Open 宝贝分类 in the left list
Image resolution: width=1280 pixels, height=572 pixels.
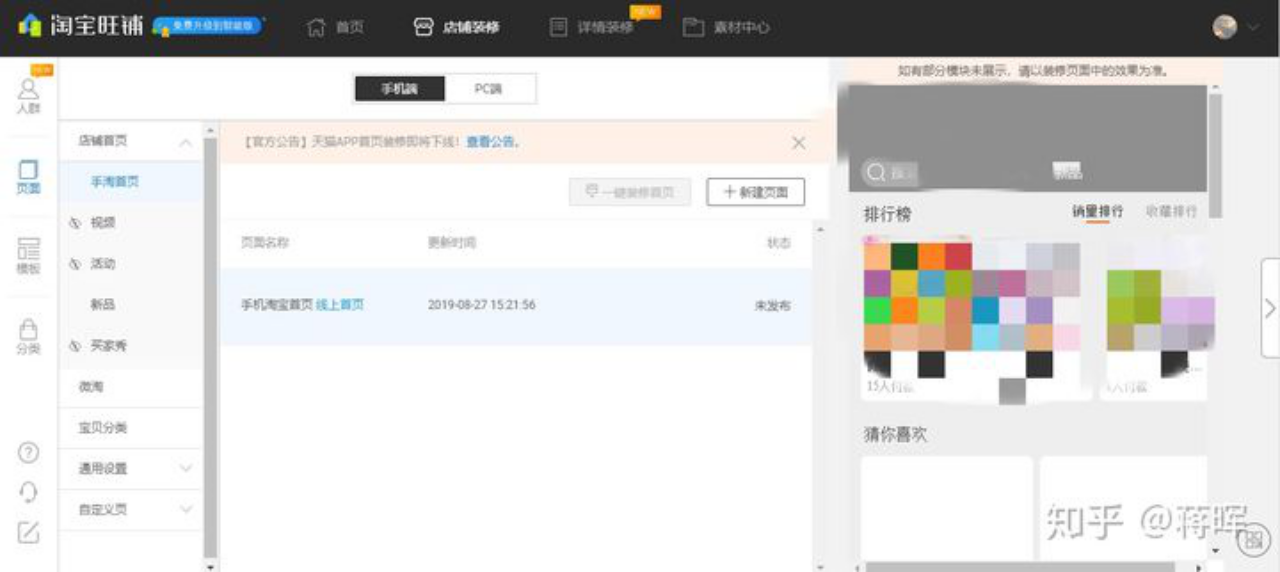point(103,427)
